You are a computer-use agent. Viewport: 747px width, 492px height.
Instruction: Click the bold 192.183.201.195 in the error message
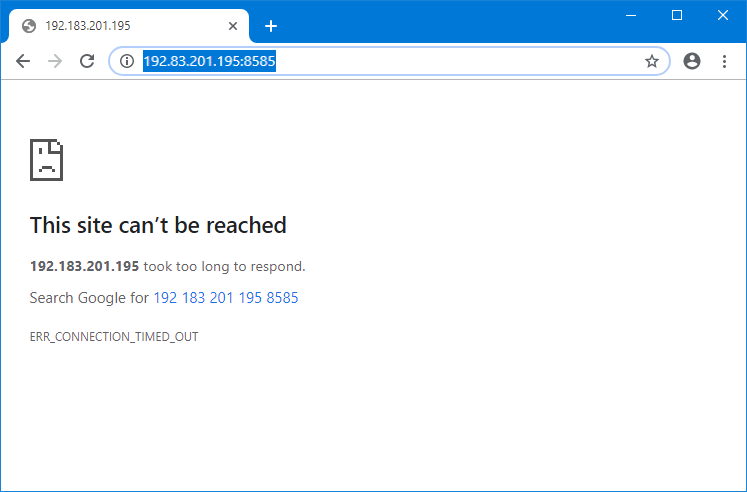point(84,266)
